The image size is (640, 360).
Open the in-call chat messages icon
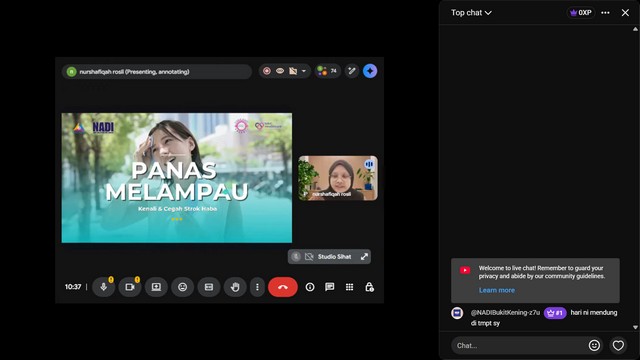coord(329,287)
